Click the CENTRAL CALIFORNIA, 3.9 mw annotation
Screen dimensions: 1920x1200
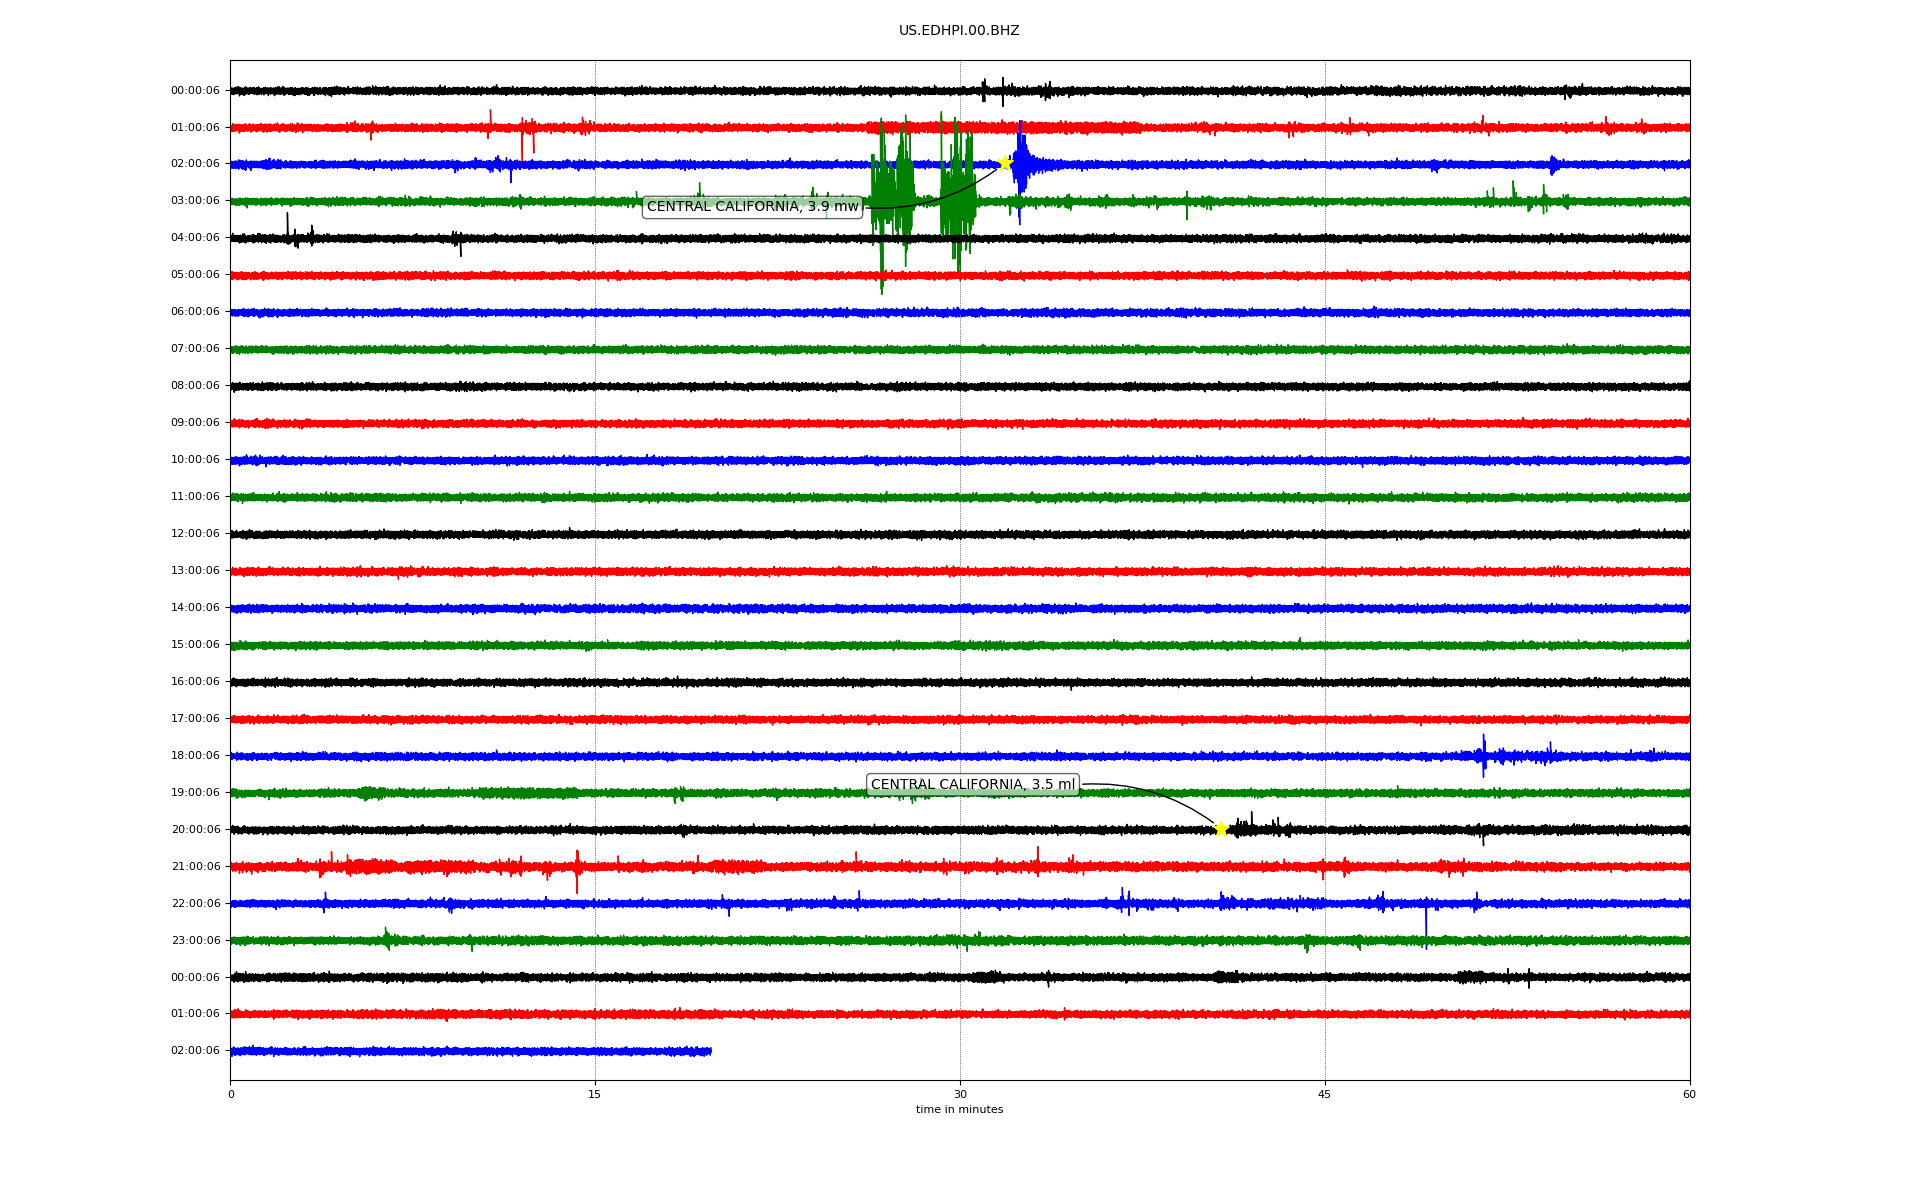click(x=752, y=207)
